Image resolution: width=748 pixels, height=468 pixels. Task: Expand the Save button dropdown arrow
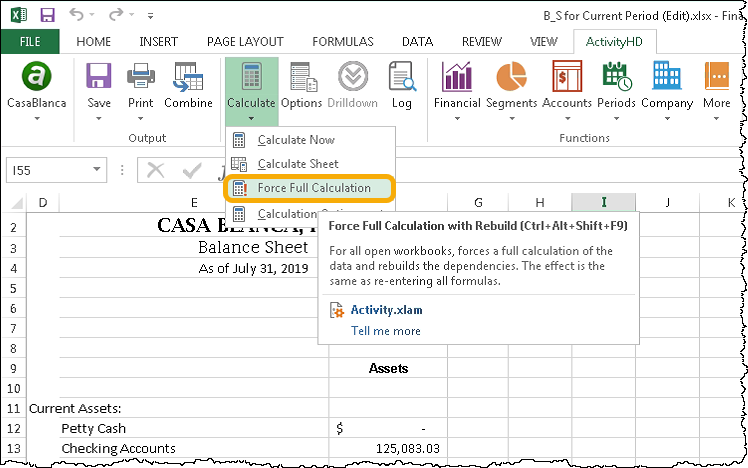tap(99, 118)
